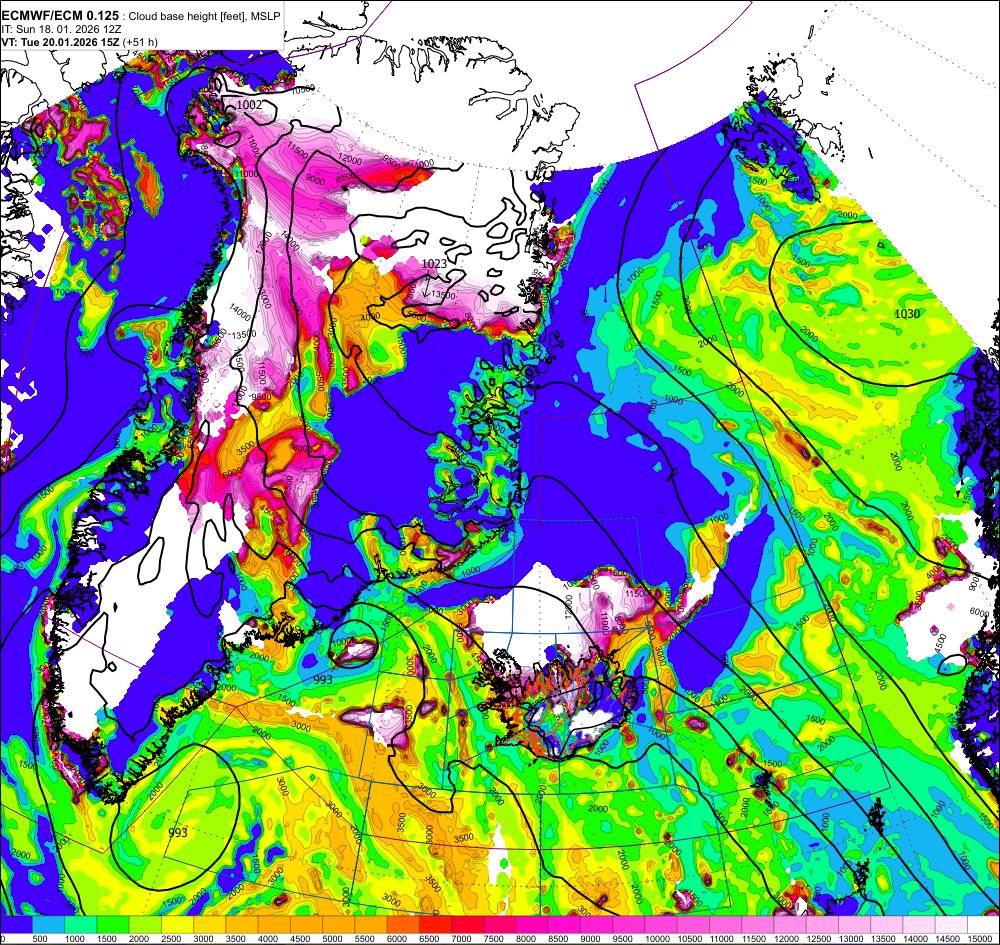Pick the light blue 500–1000 legend swatch
The image size is (1000, 945).
pos(48,925)
